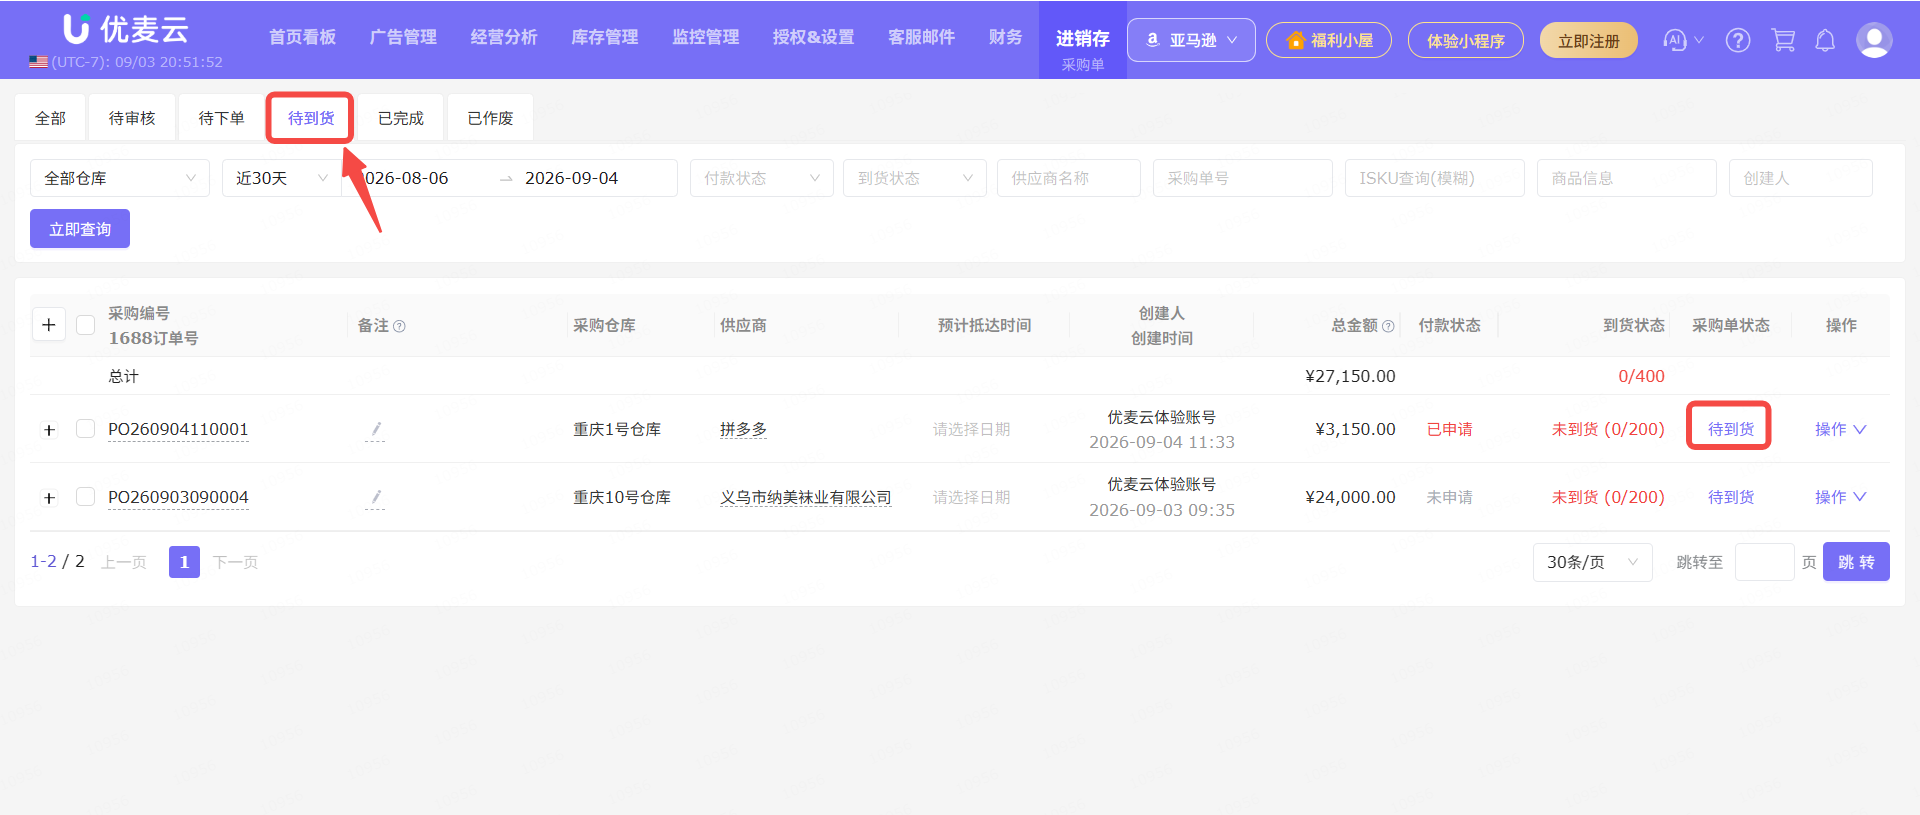Open the shopping cart icon
The image size is (1920, 815).
point(1783,40)
